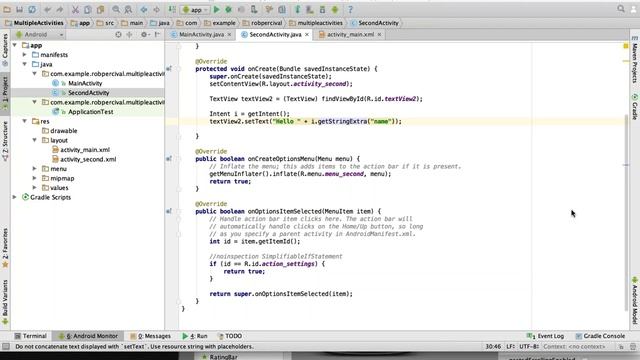Open the 0: Messages tab
Screen dimensions: 640x360
(150, 336)
